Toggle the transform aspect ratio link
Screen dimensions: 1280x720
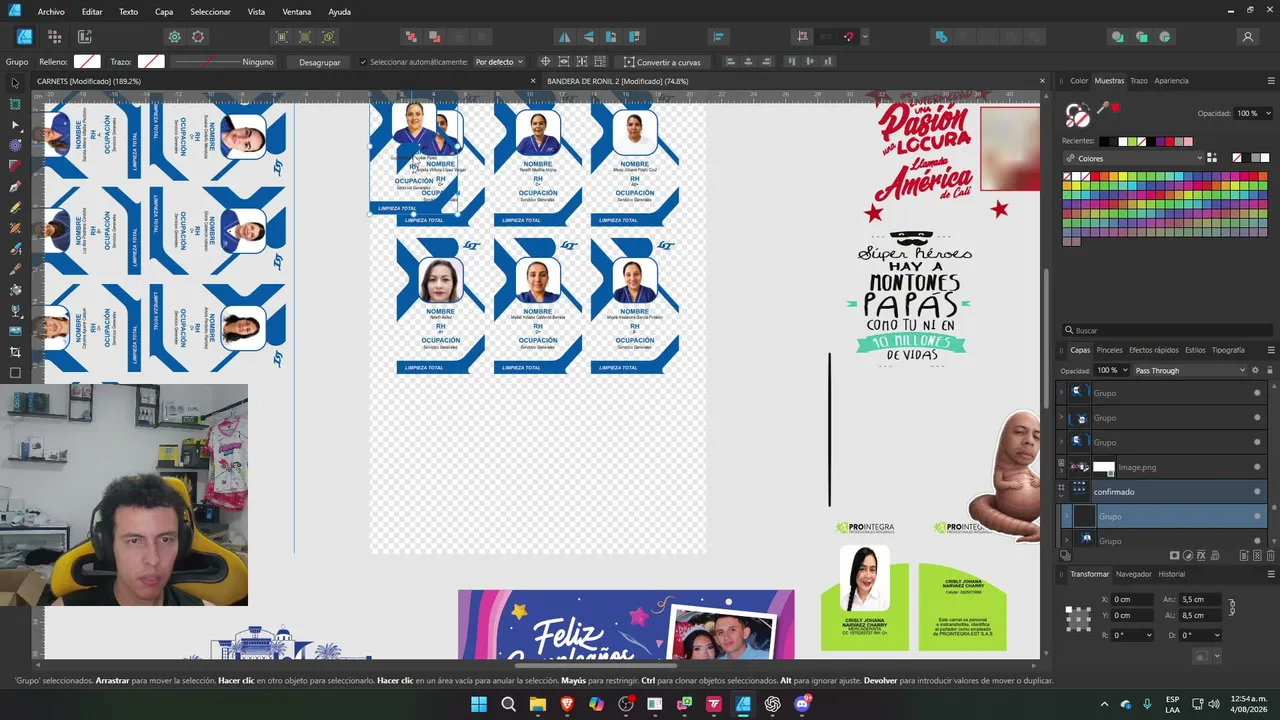1232,607
